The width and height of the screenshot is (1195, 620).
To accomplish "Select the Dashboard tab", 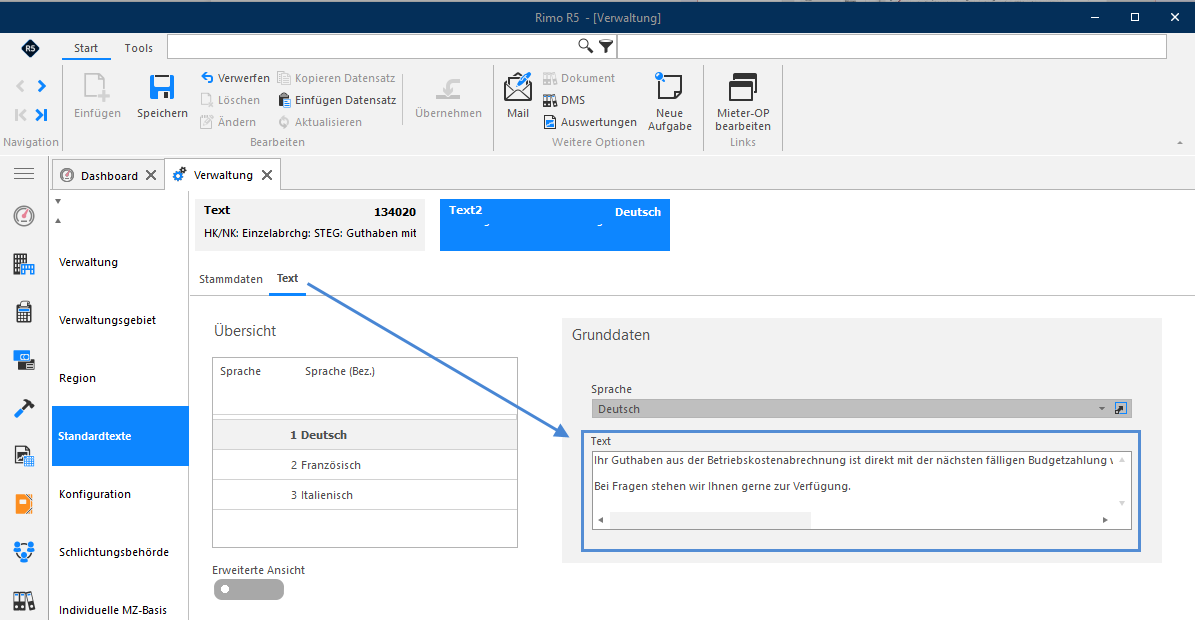I will click(109, 175).
